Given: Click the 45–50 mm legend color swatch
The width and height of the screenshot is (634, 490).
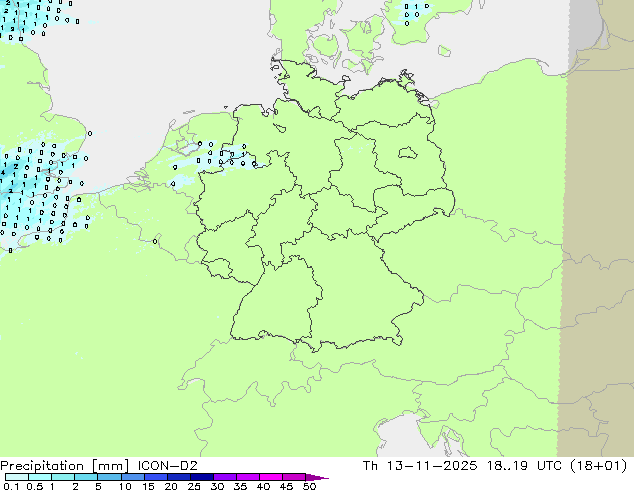Looking at the screenshot, I should (294, 477).
